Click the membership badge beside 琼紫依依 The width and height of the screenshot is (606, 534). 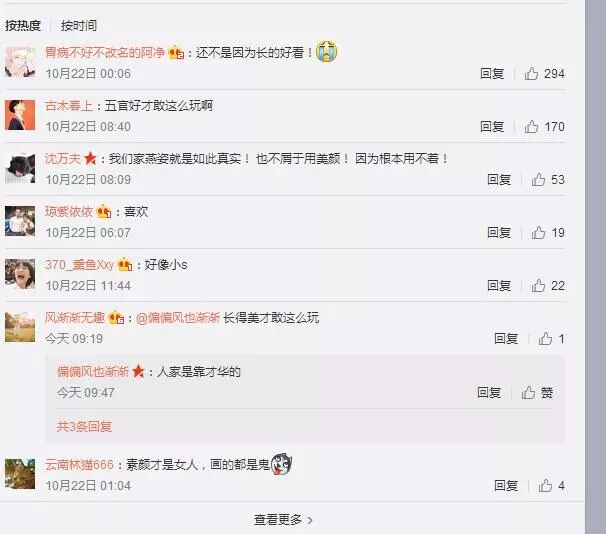click(x=104, y=211)
